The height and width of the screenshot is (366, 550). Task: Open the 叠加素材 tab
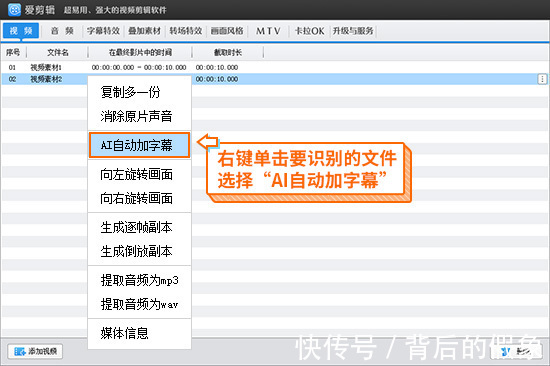point(144,31)
